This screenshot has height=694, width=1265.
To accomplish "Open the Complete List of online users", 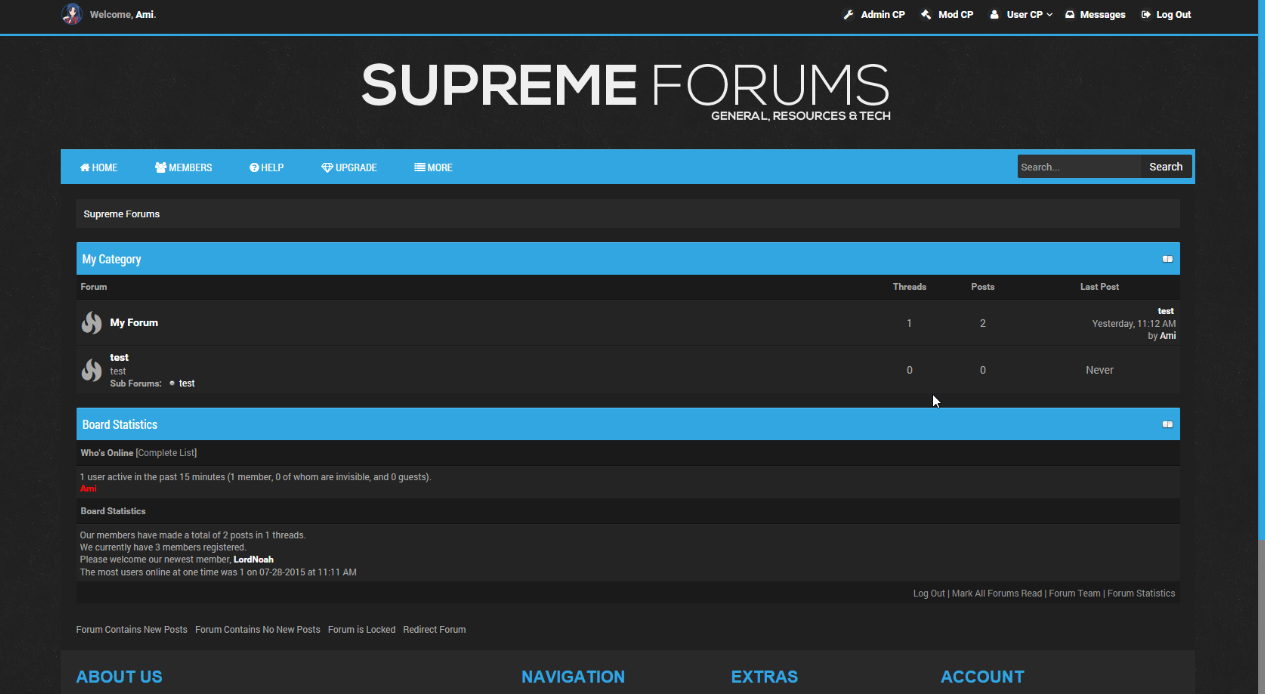I will [x=166, y=453].
